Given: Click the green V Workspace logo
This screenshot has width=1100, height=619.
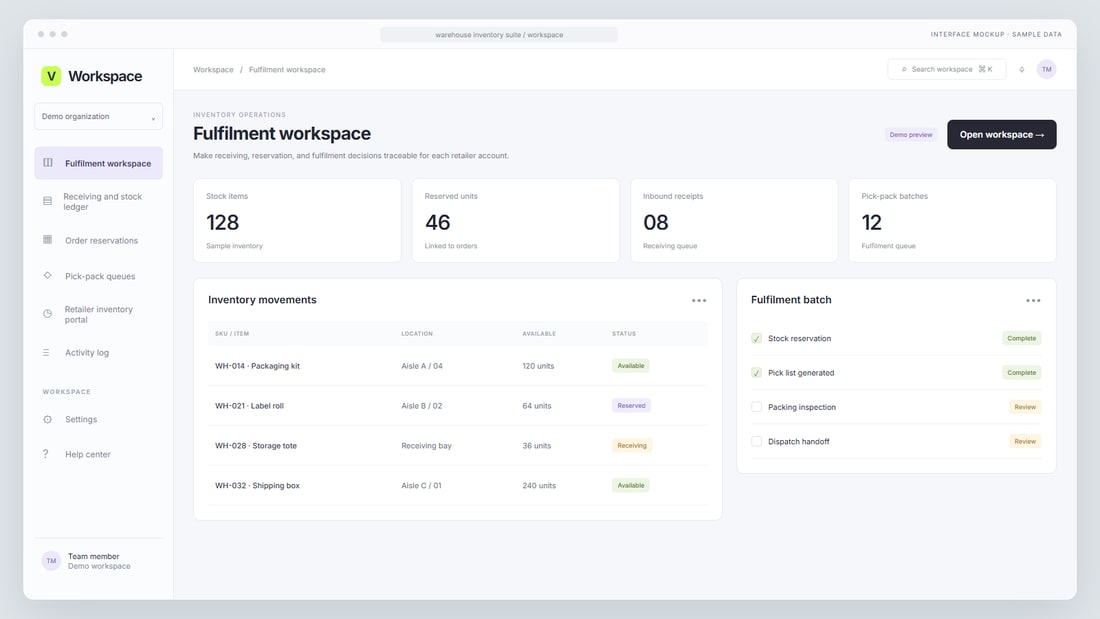Looking at the screenshot, I should tap(51, 76).
